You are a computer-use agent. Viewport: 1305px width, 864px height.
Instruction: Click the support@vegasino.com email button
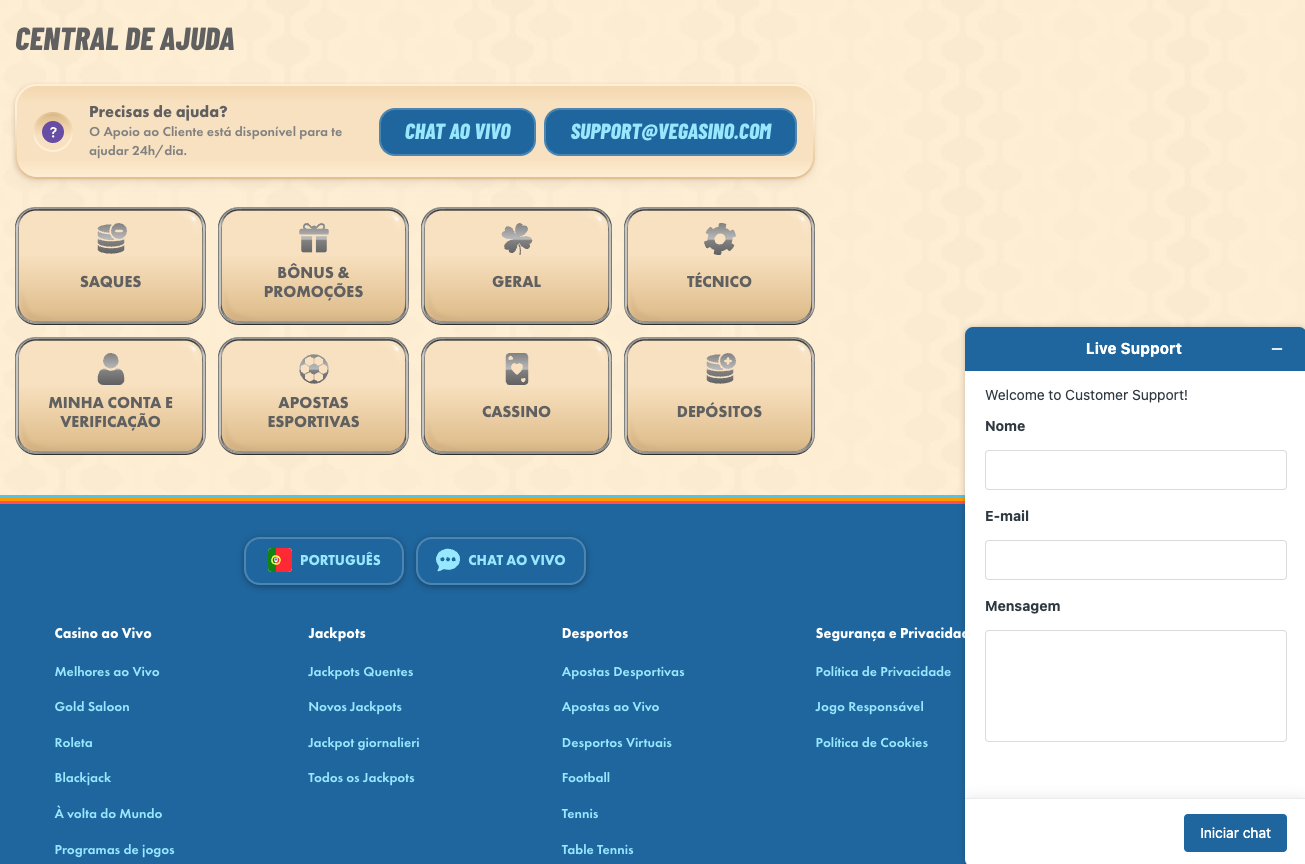click(670, 132)
